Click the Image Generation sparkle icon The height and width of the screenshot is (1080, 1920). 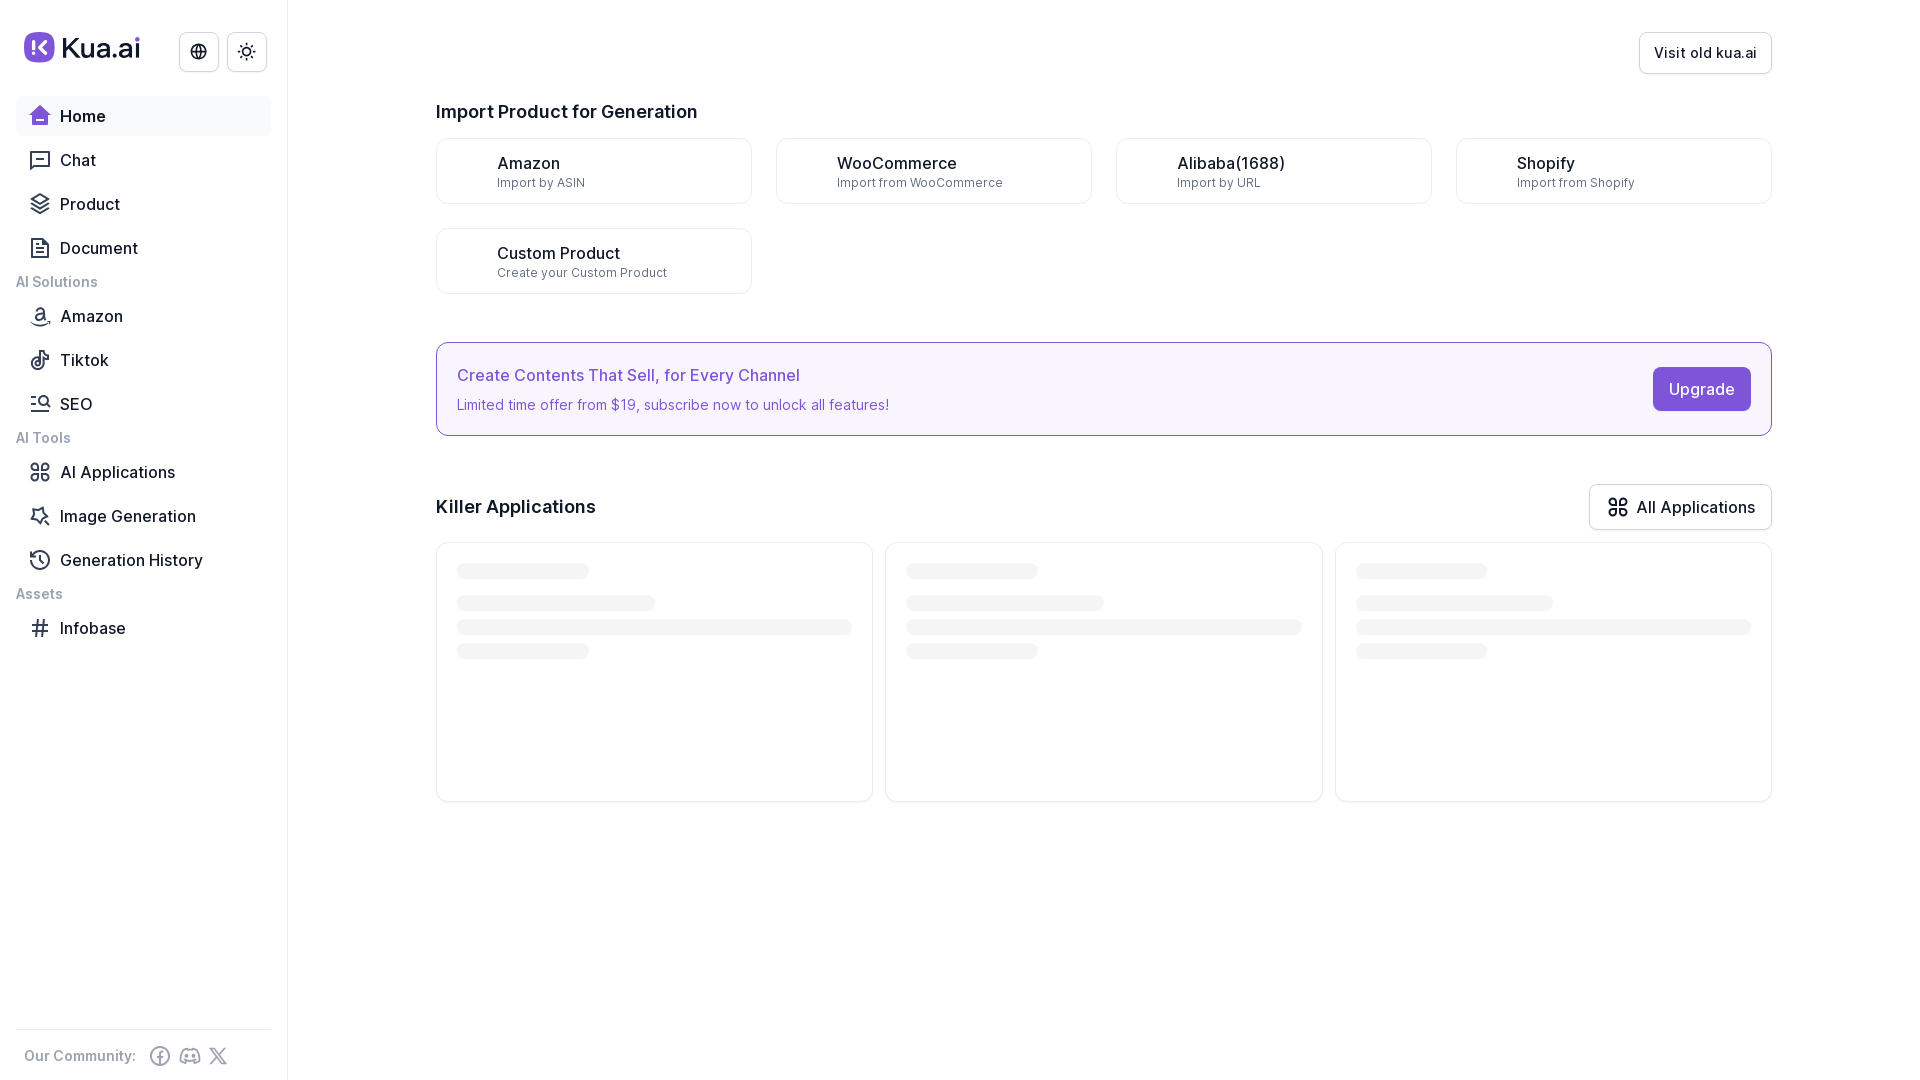40,516
